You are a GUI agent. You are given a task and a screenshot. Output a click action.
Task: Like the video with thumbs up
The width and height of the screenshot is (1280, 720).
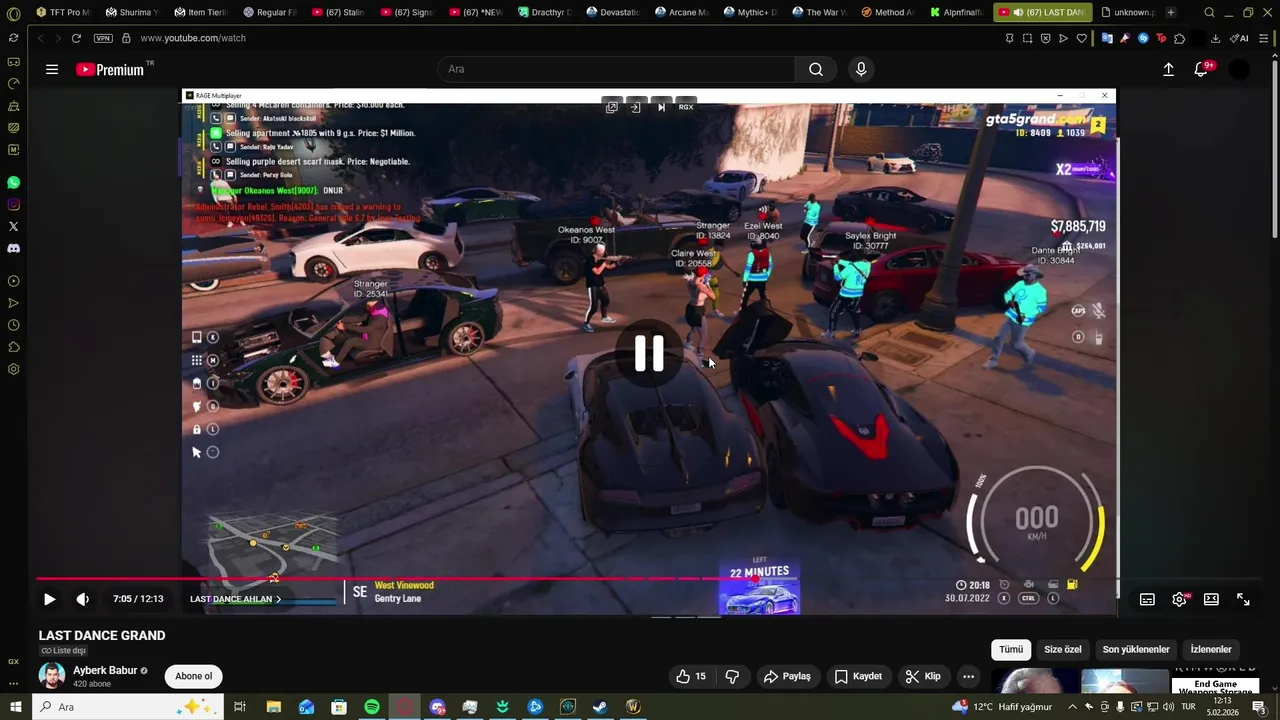(x=690, y=676)
